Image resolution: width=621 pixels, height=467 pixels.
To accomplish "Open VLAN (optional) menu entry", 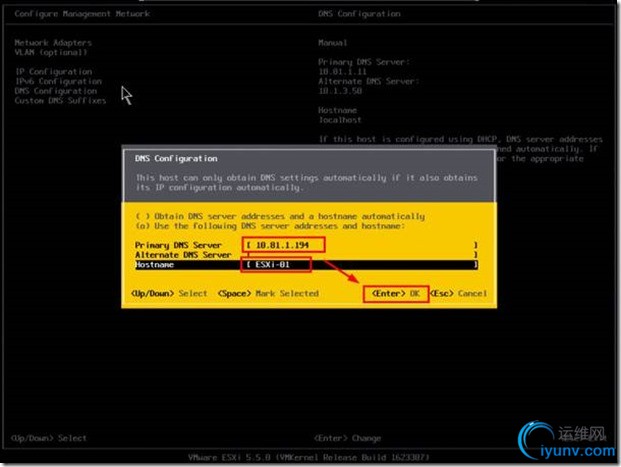I will click(51, 52).
